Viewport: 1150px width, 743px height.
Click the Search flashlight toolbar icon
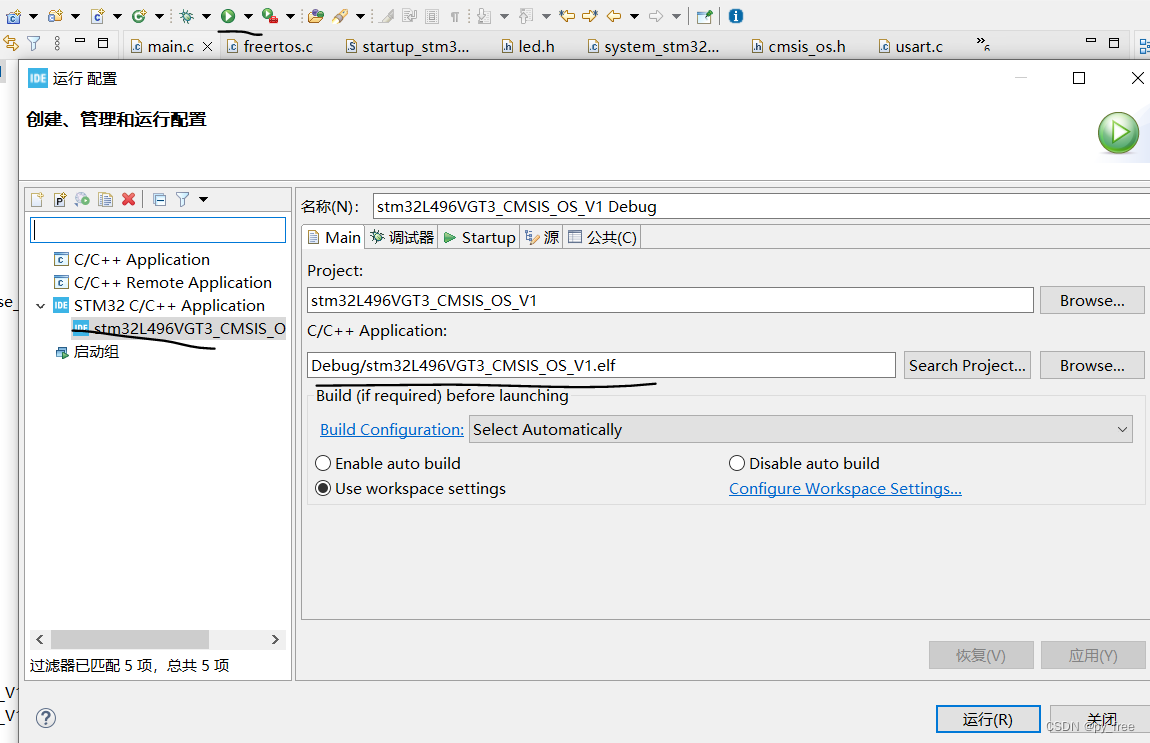[x=340, y=16]
